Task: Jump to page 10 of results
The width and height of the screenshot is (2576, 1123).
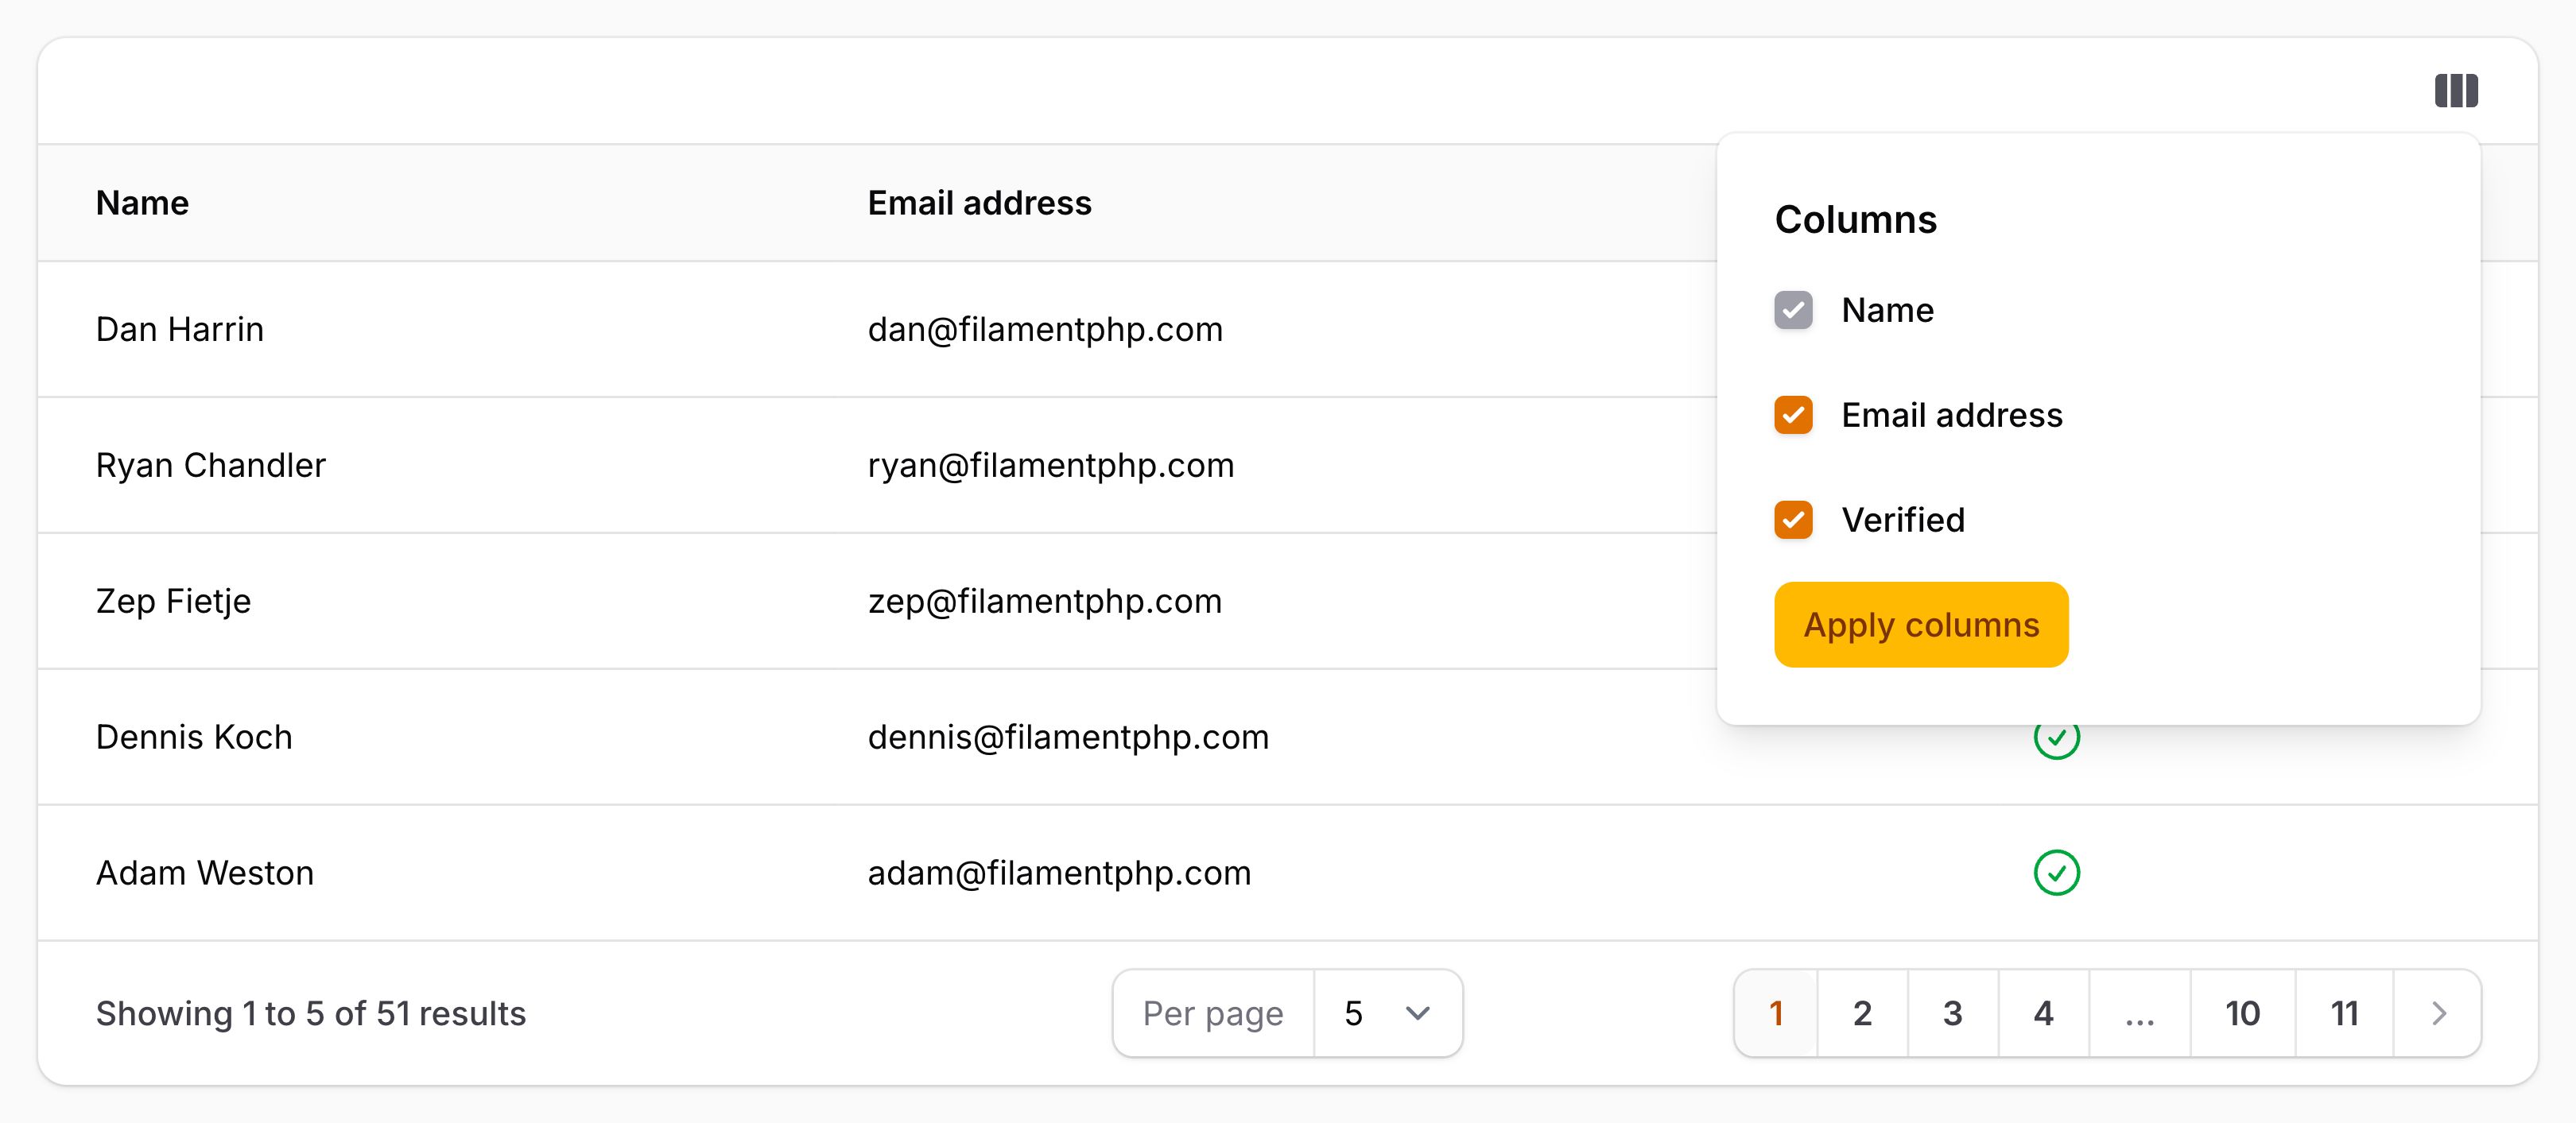Action: coord(2243,1013)
